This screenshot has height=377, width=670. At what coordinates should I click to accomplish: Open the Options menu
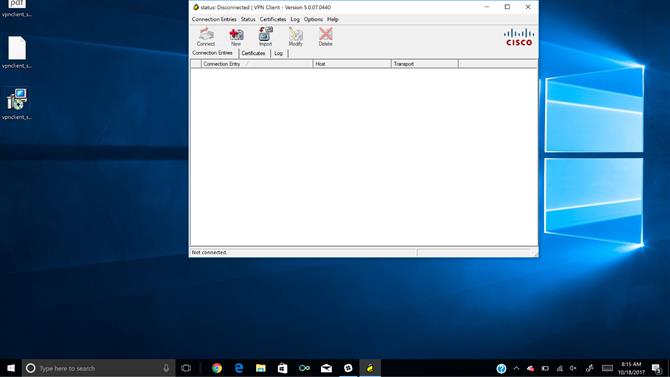pos(313,19)
